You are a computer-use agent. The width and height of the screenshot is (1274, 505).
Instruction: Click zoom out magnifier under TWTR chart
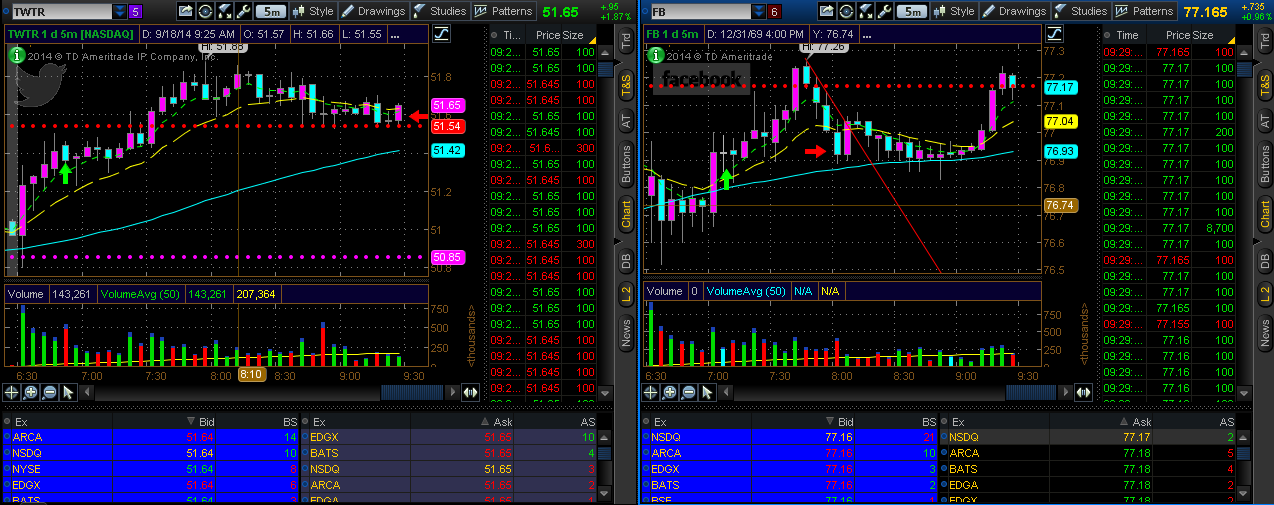pyautogui.click(x=49, y=392)
